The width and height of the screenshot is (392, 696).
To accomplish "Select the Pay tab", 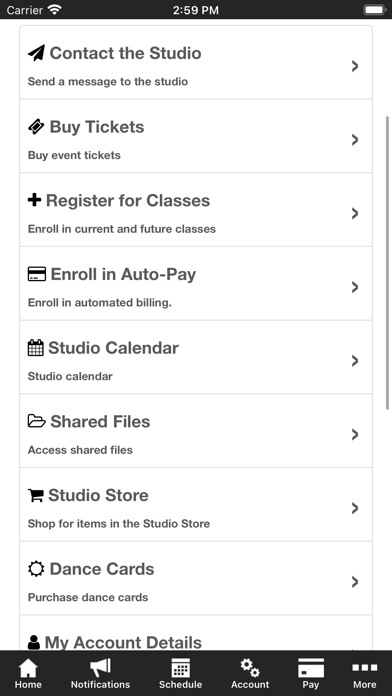I will tap(311, 674).
